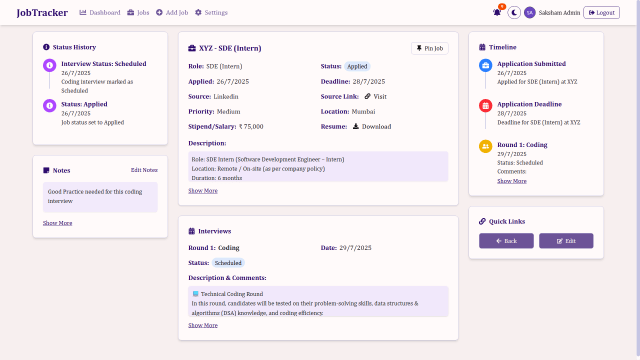Click the Scheduled interview status badge
The height and width of the screenshot is (360, 640).
(228, 263)
